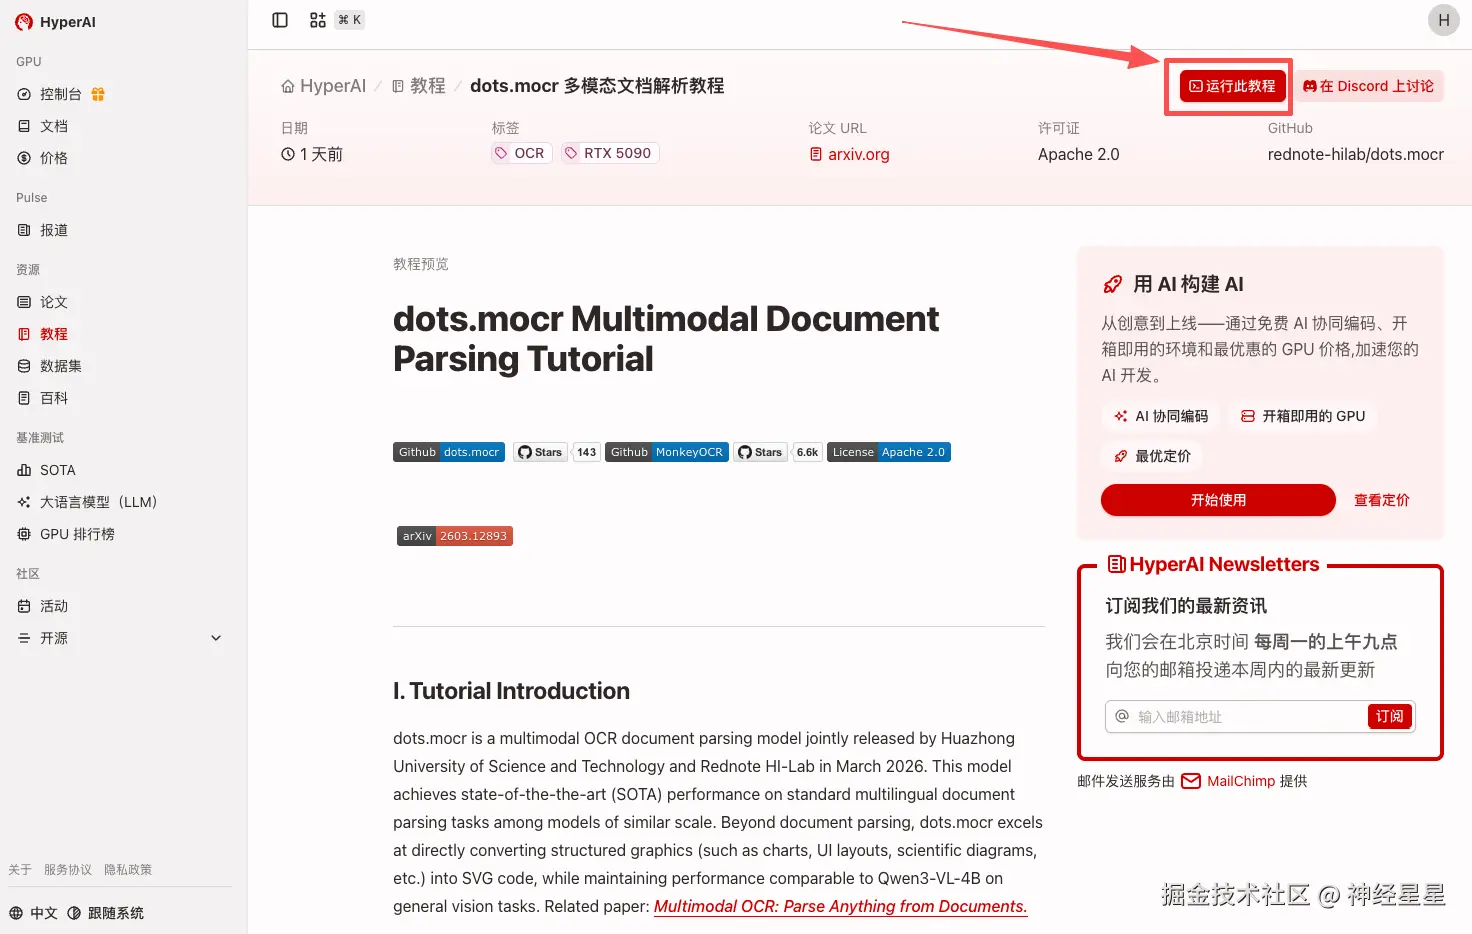Viewport: 1472px width, 934px height.
Task: Open Multimodal OCR: Parse Anything paper link
Action: (x=841, y=906)
